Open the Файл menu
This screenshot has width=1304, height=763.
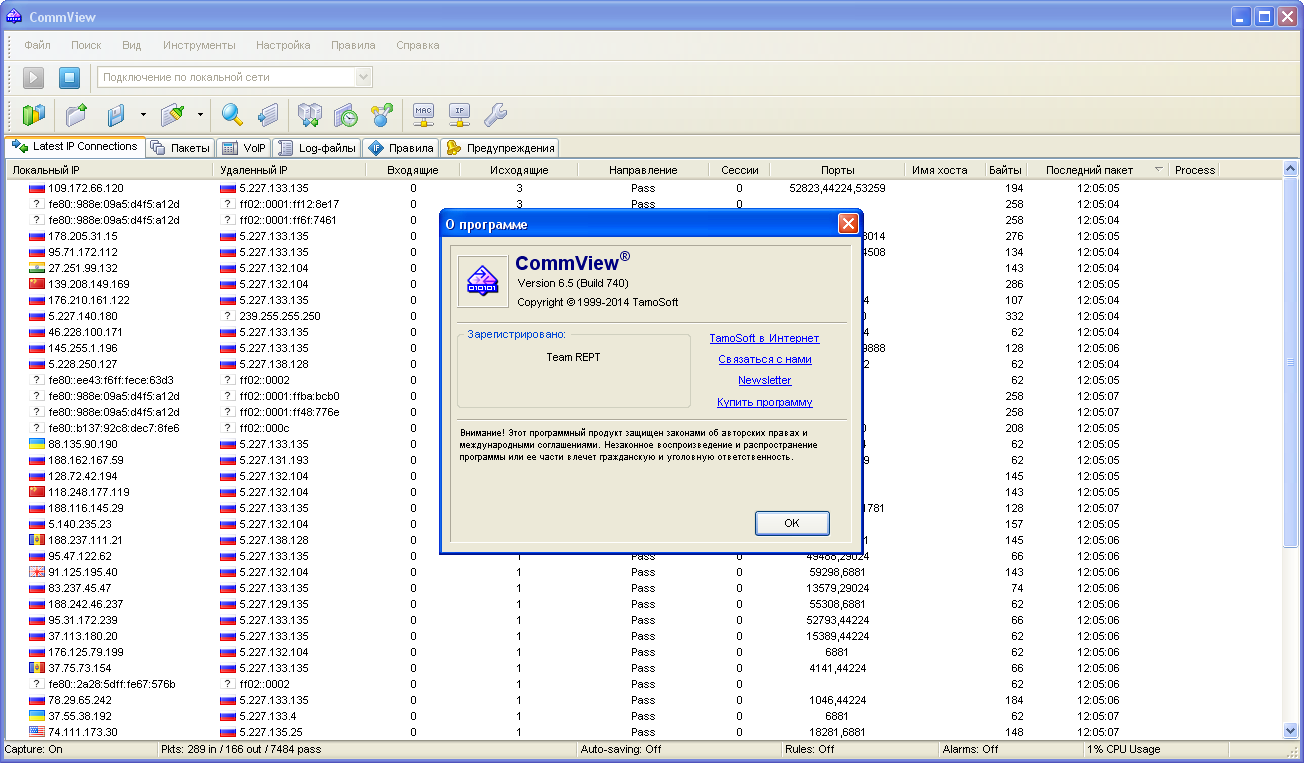click(x=38, y=45)
